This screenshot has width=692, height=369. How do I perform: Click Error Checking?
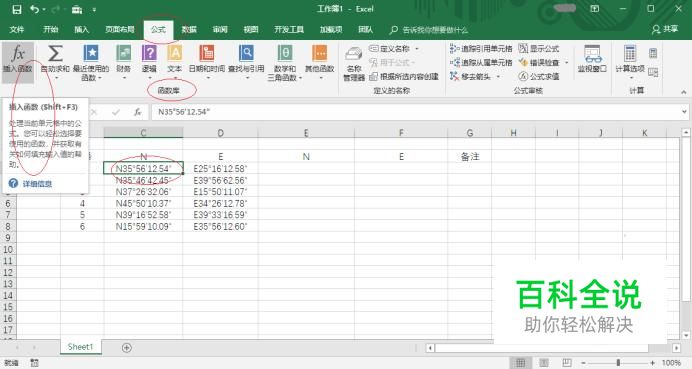coord(539,63)
